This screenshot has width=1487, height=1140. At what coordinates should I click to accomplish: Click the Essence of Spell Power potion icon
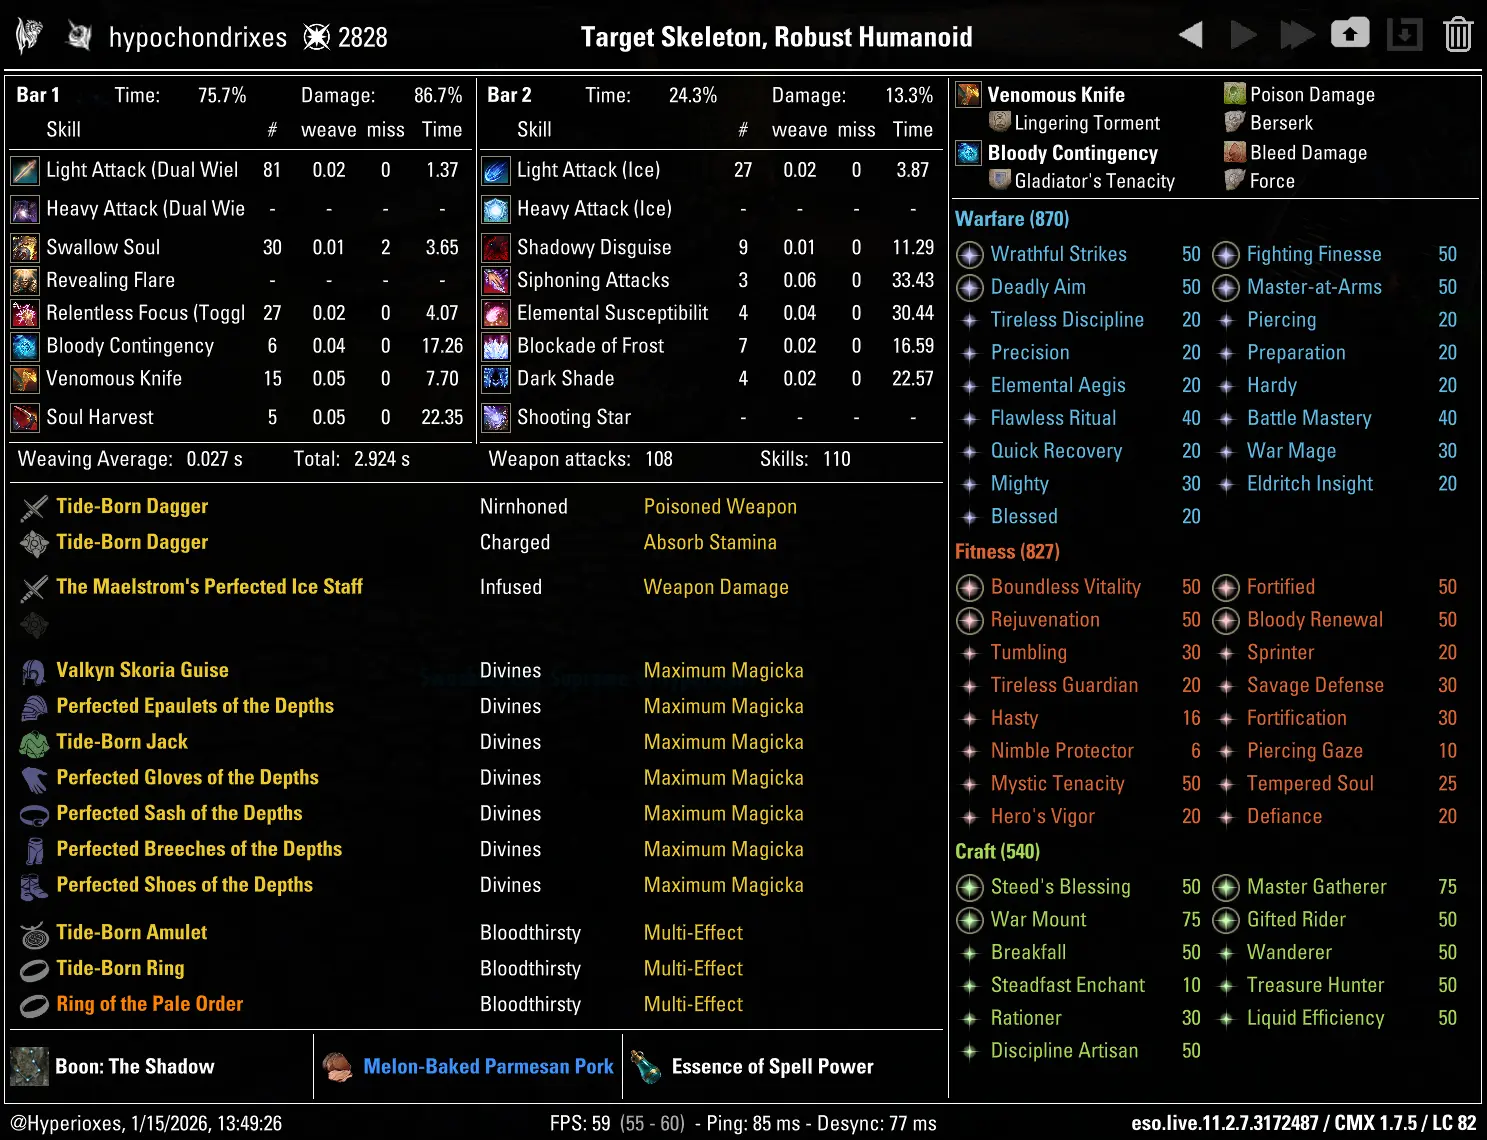click(646, 1067)
